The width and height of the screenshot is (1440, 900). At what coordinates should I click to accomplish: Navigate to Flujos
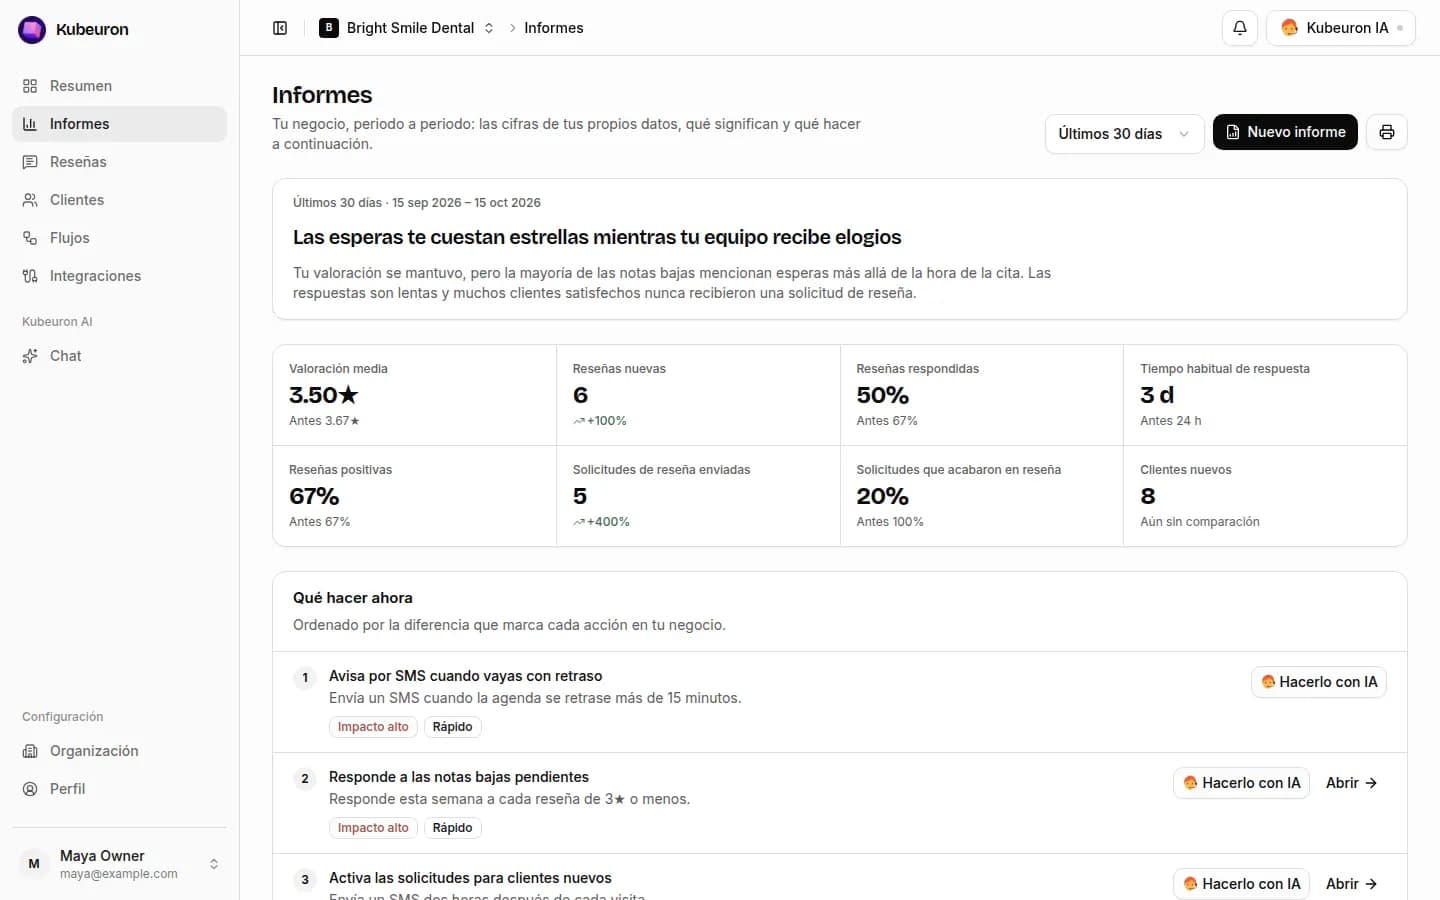coord(120,238)
